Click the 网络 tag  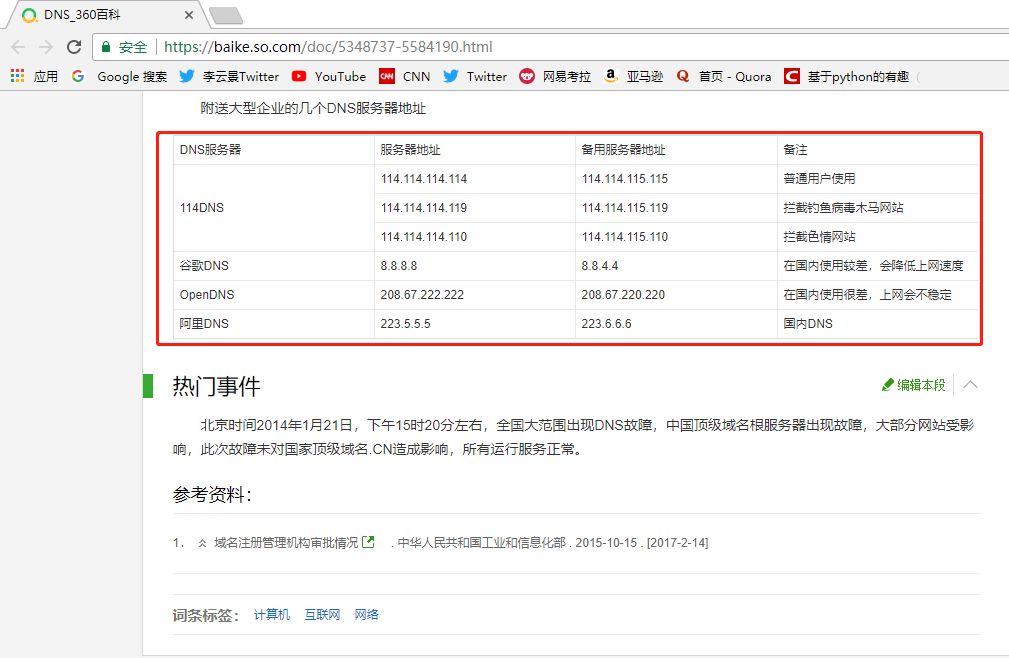click(x=366, y=615)
